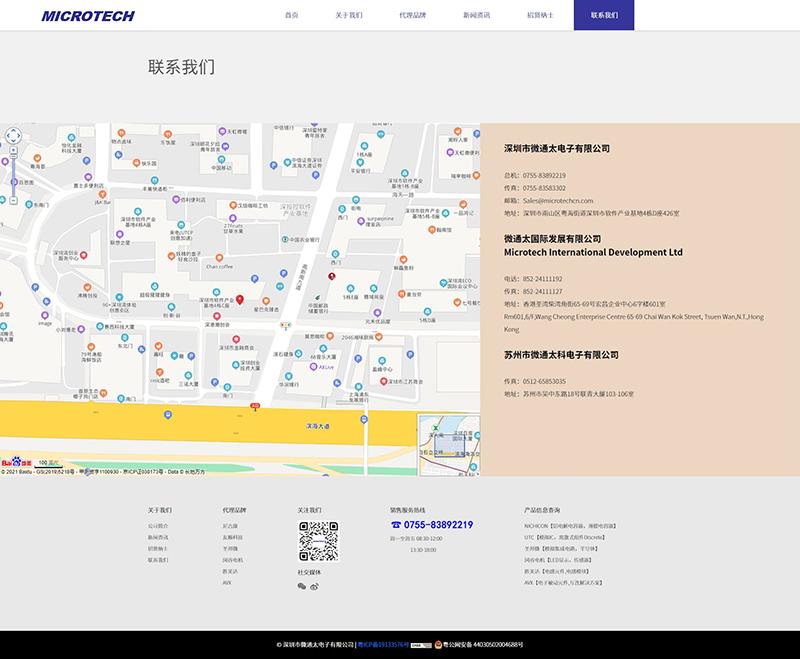This screenshot has height=659, width=800.
Task: Open footer 联系我们 link
Action: click(x=158, y=560)
